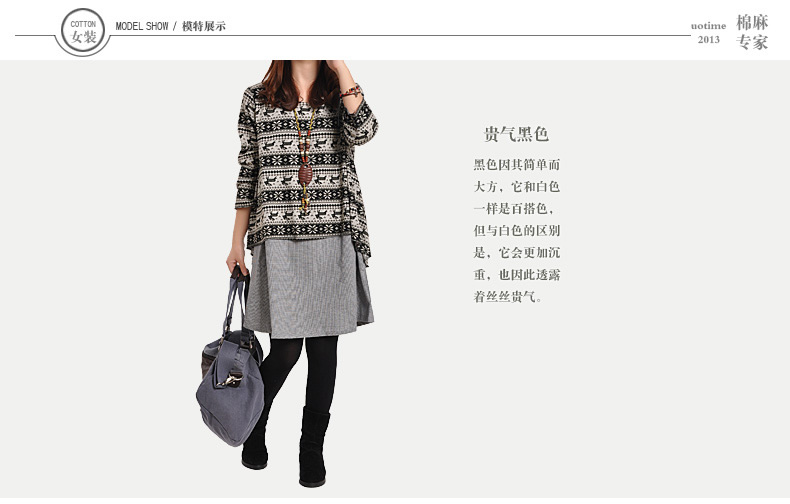Click the model's front black suede boot
The width and height of the screenshot is (790, 504).
coord(313,447)
